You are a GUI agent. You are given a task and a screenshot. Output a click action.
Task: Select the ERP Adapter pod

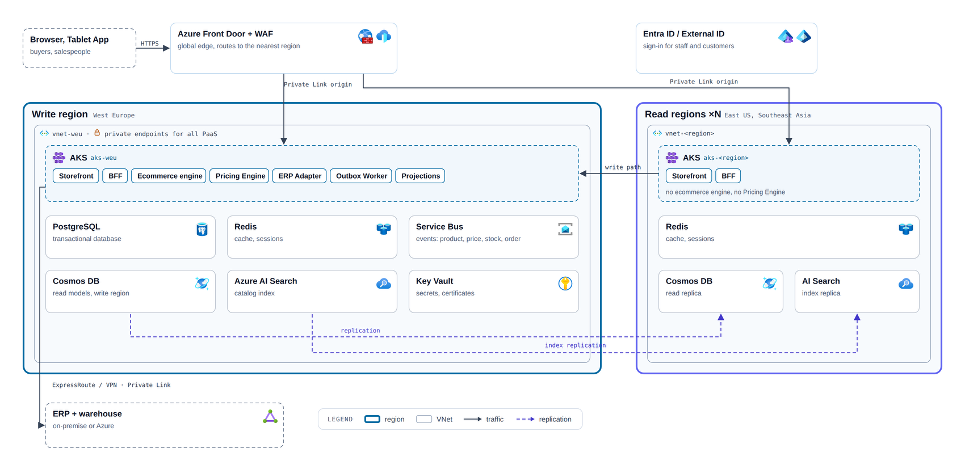300,176
